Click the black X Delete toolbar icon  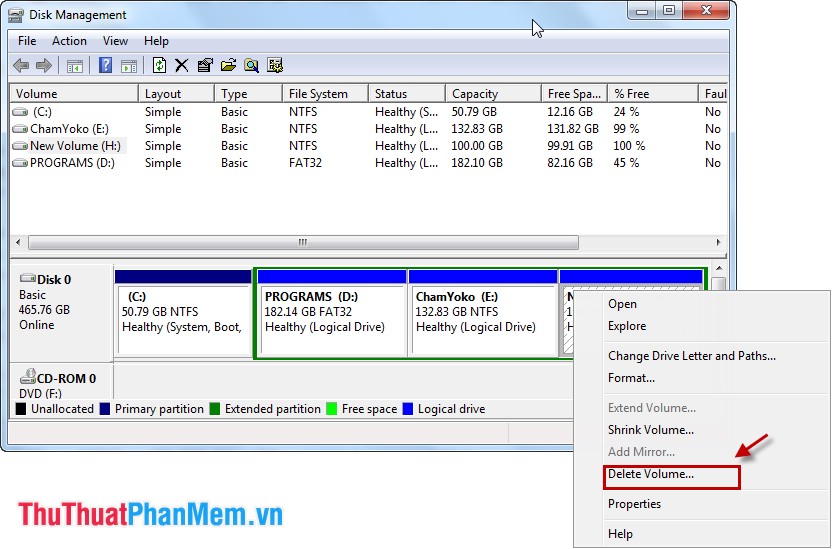tap(181, 65)
